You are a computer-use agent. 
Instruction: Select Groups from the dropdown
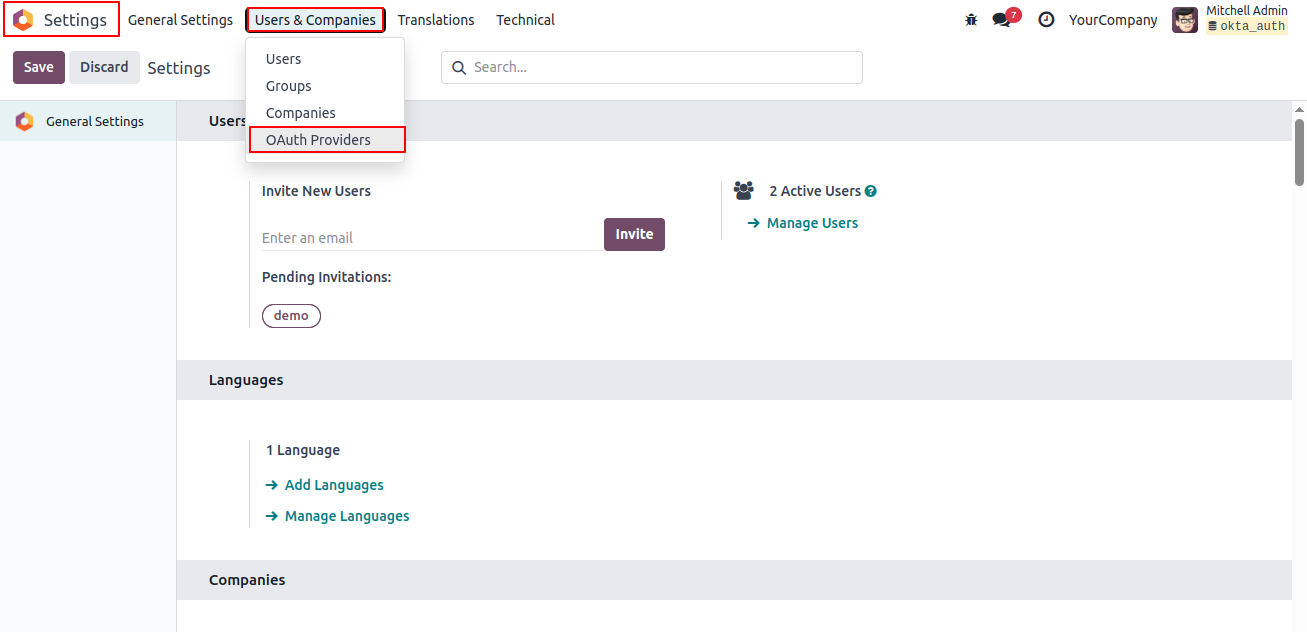tap(325, 86)
